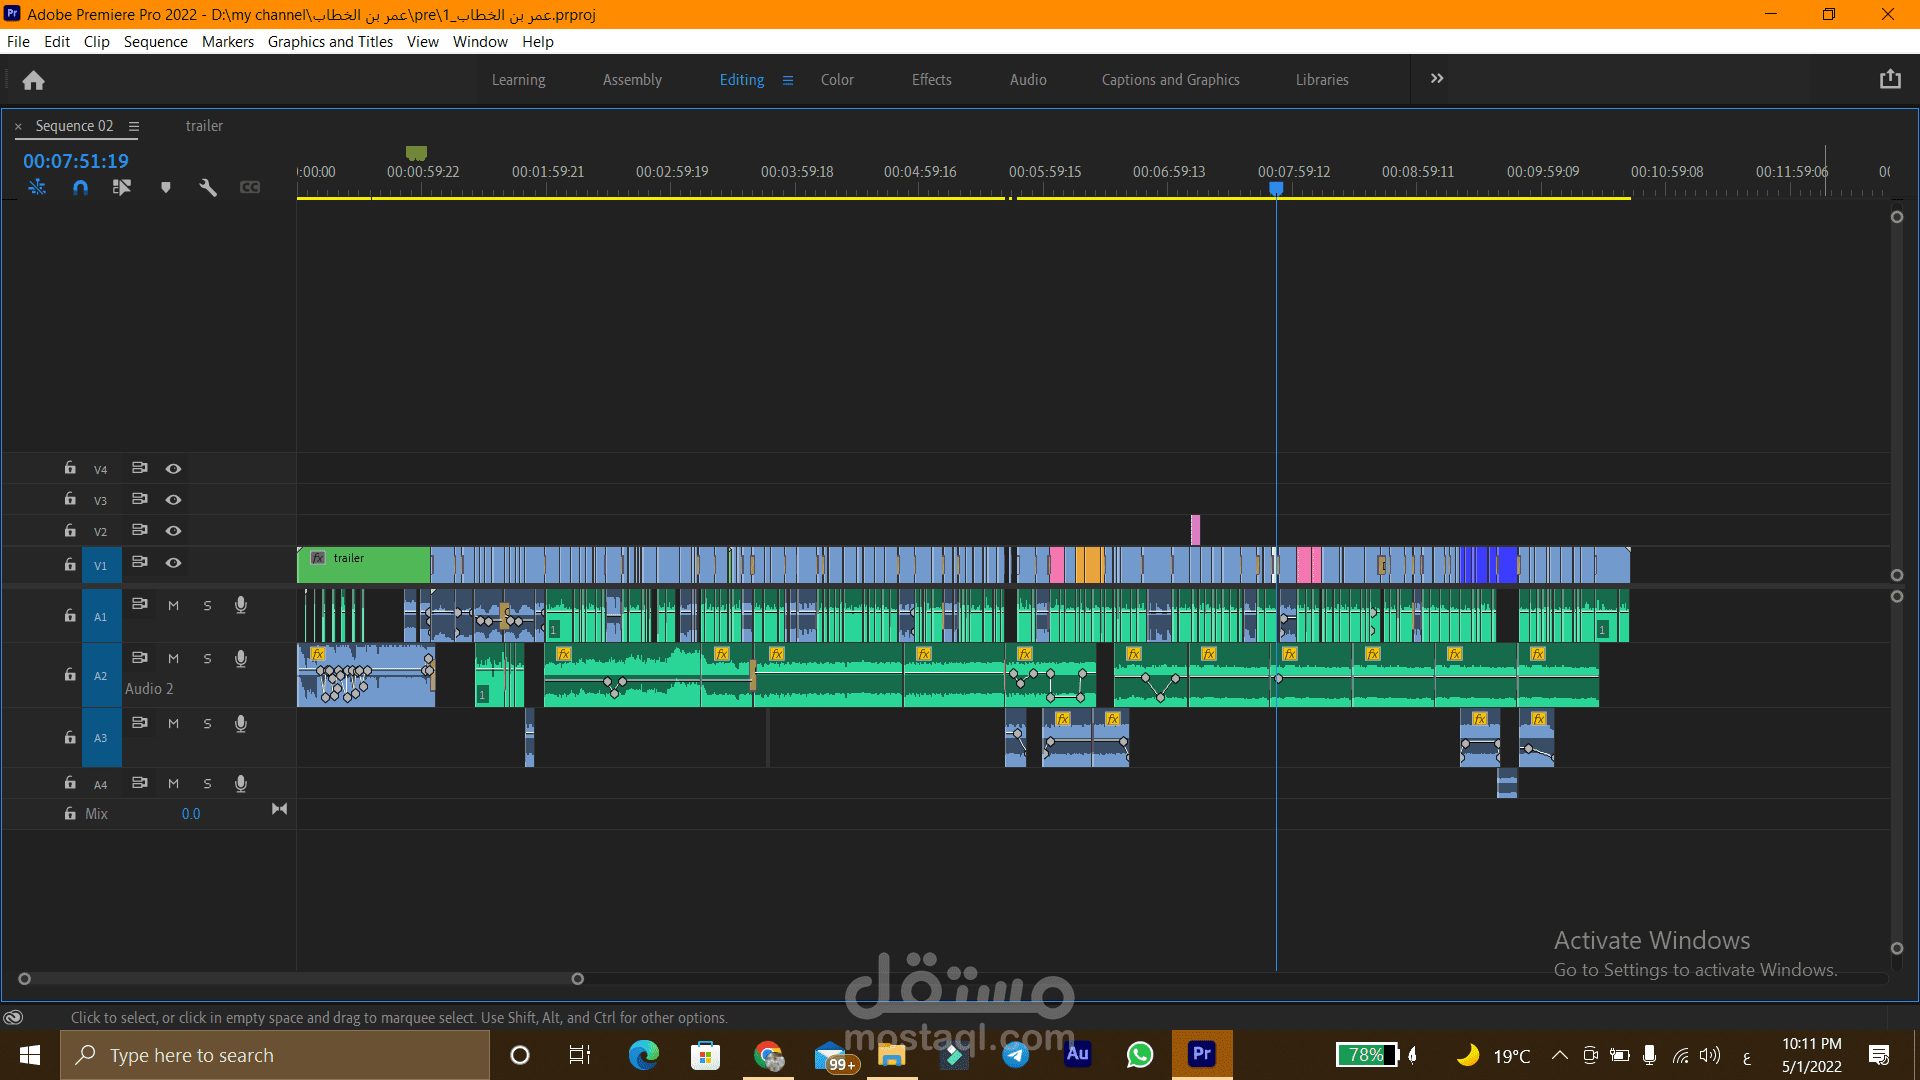
Task: Toggle lock on track V2
Action: pos(70,530)
